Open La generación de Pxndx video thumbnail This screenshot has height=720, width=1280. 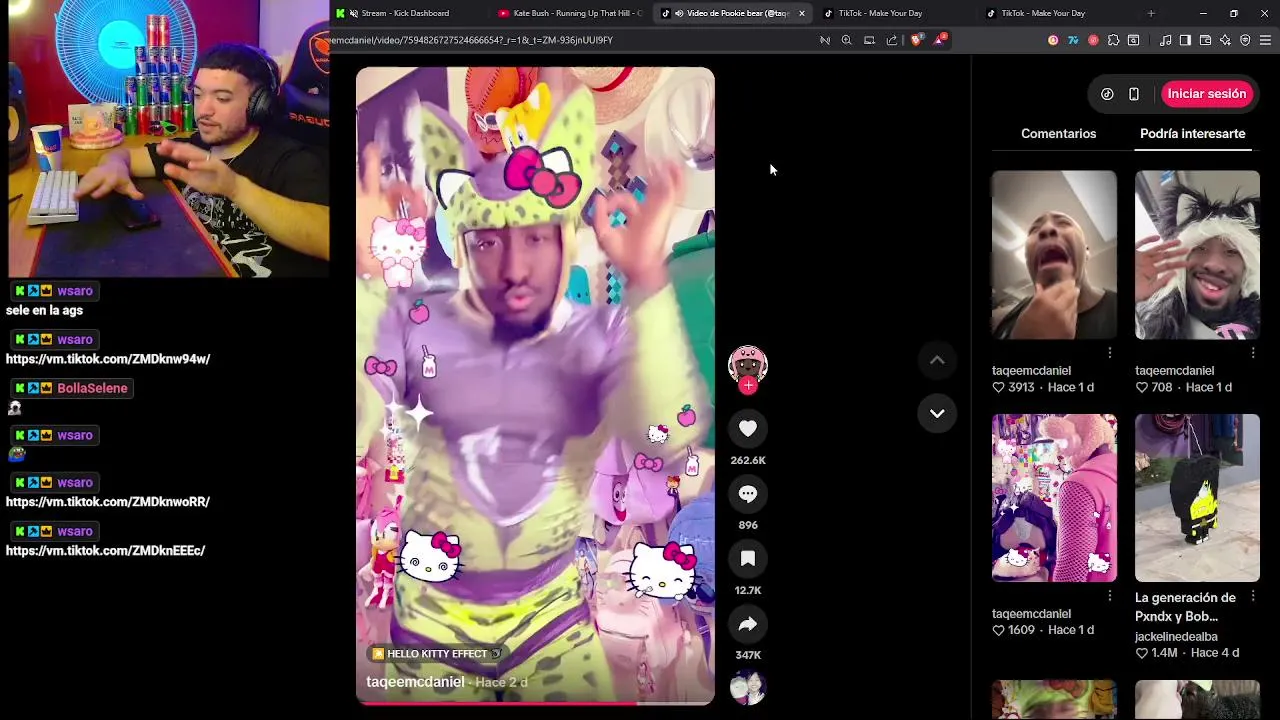[1197, 498]
